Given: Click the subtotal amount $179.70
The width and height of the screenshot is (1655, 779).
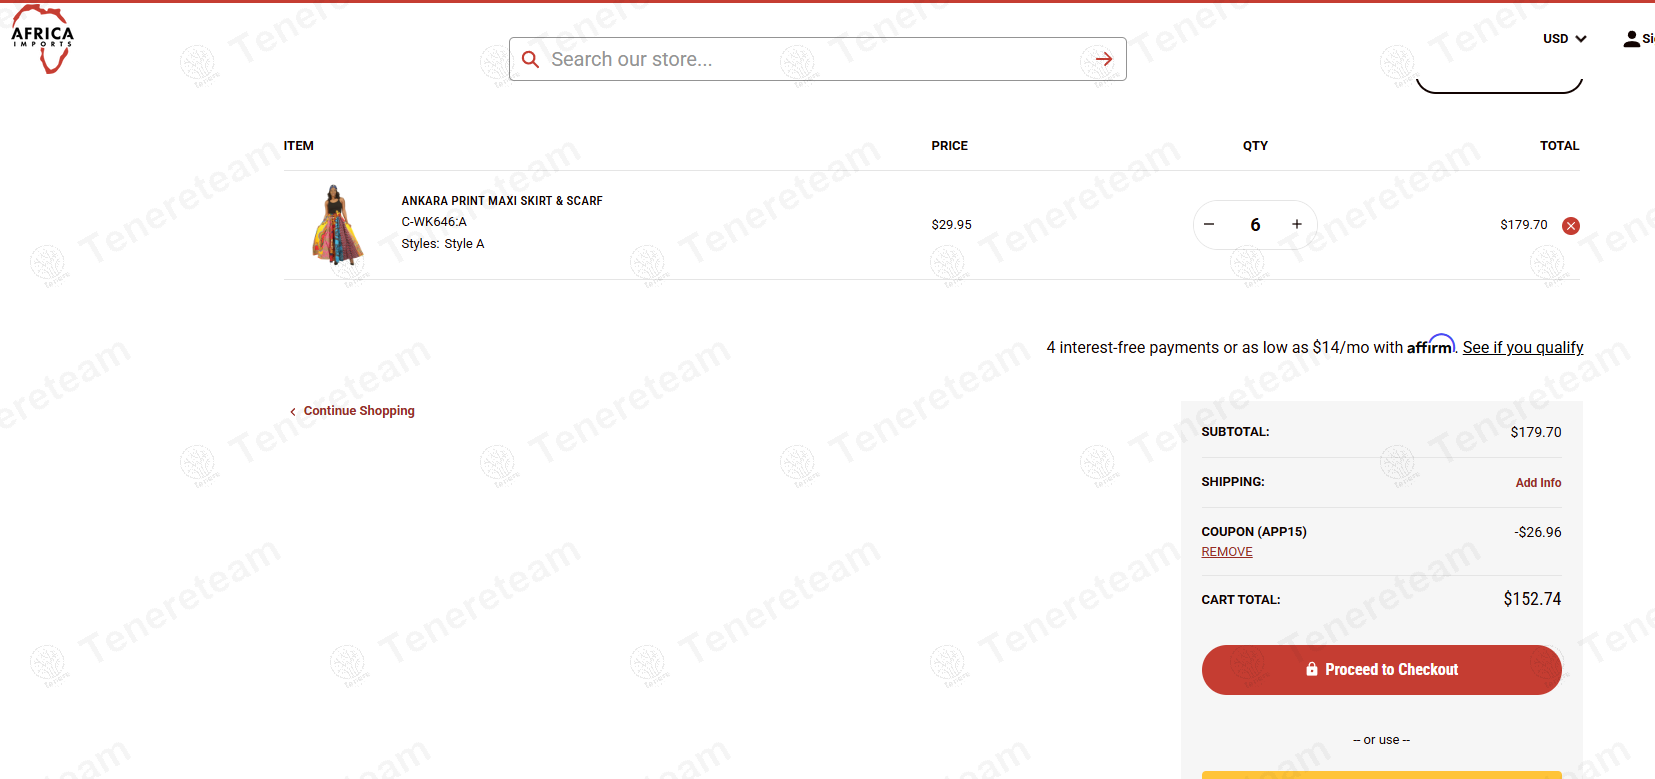Looking at the screenshot, I should point(1535,432).
